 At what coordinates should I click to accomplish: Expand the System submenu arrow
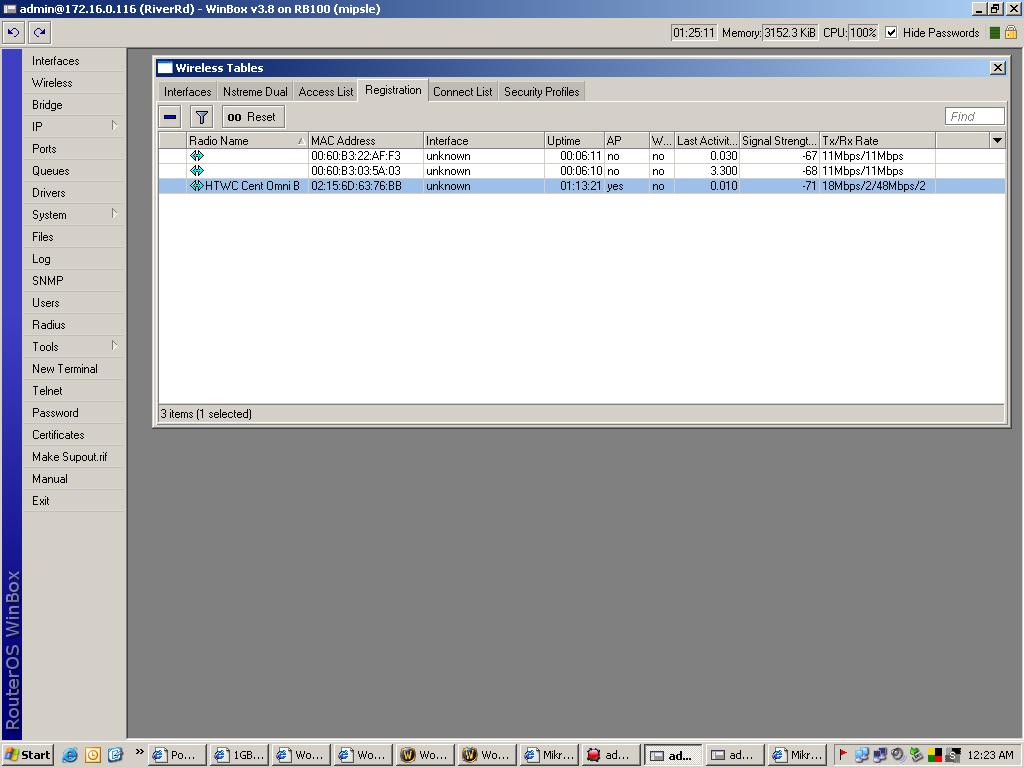pyautogui.click(x=114, y=214)
